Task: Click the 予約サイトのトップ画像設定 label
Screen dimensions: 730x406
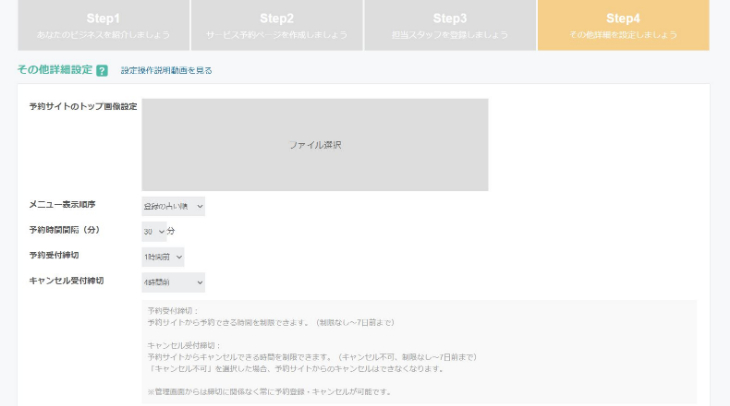Action: tap(83, 105)
